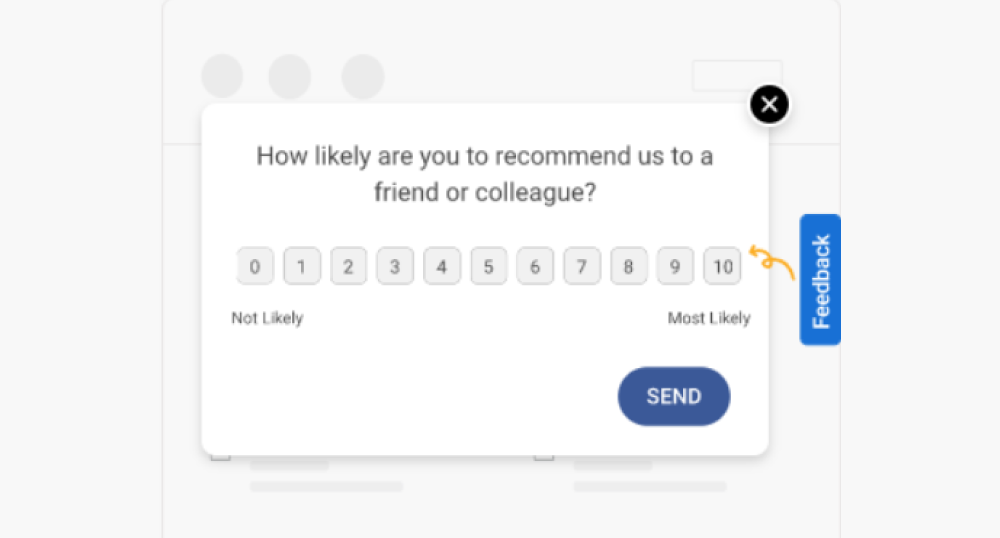1000x538 pixels.
Task: Pick the 7 rating box
Action: click(x=581, y=267)
